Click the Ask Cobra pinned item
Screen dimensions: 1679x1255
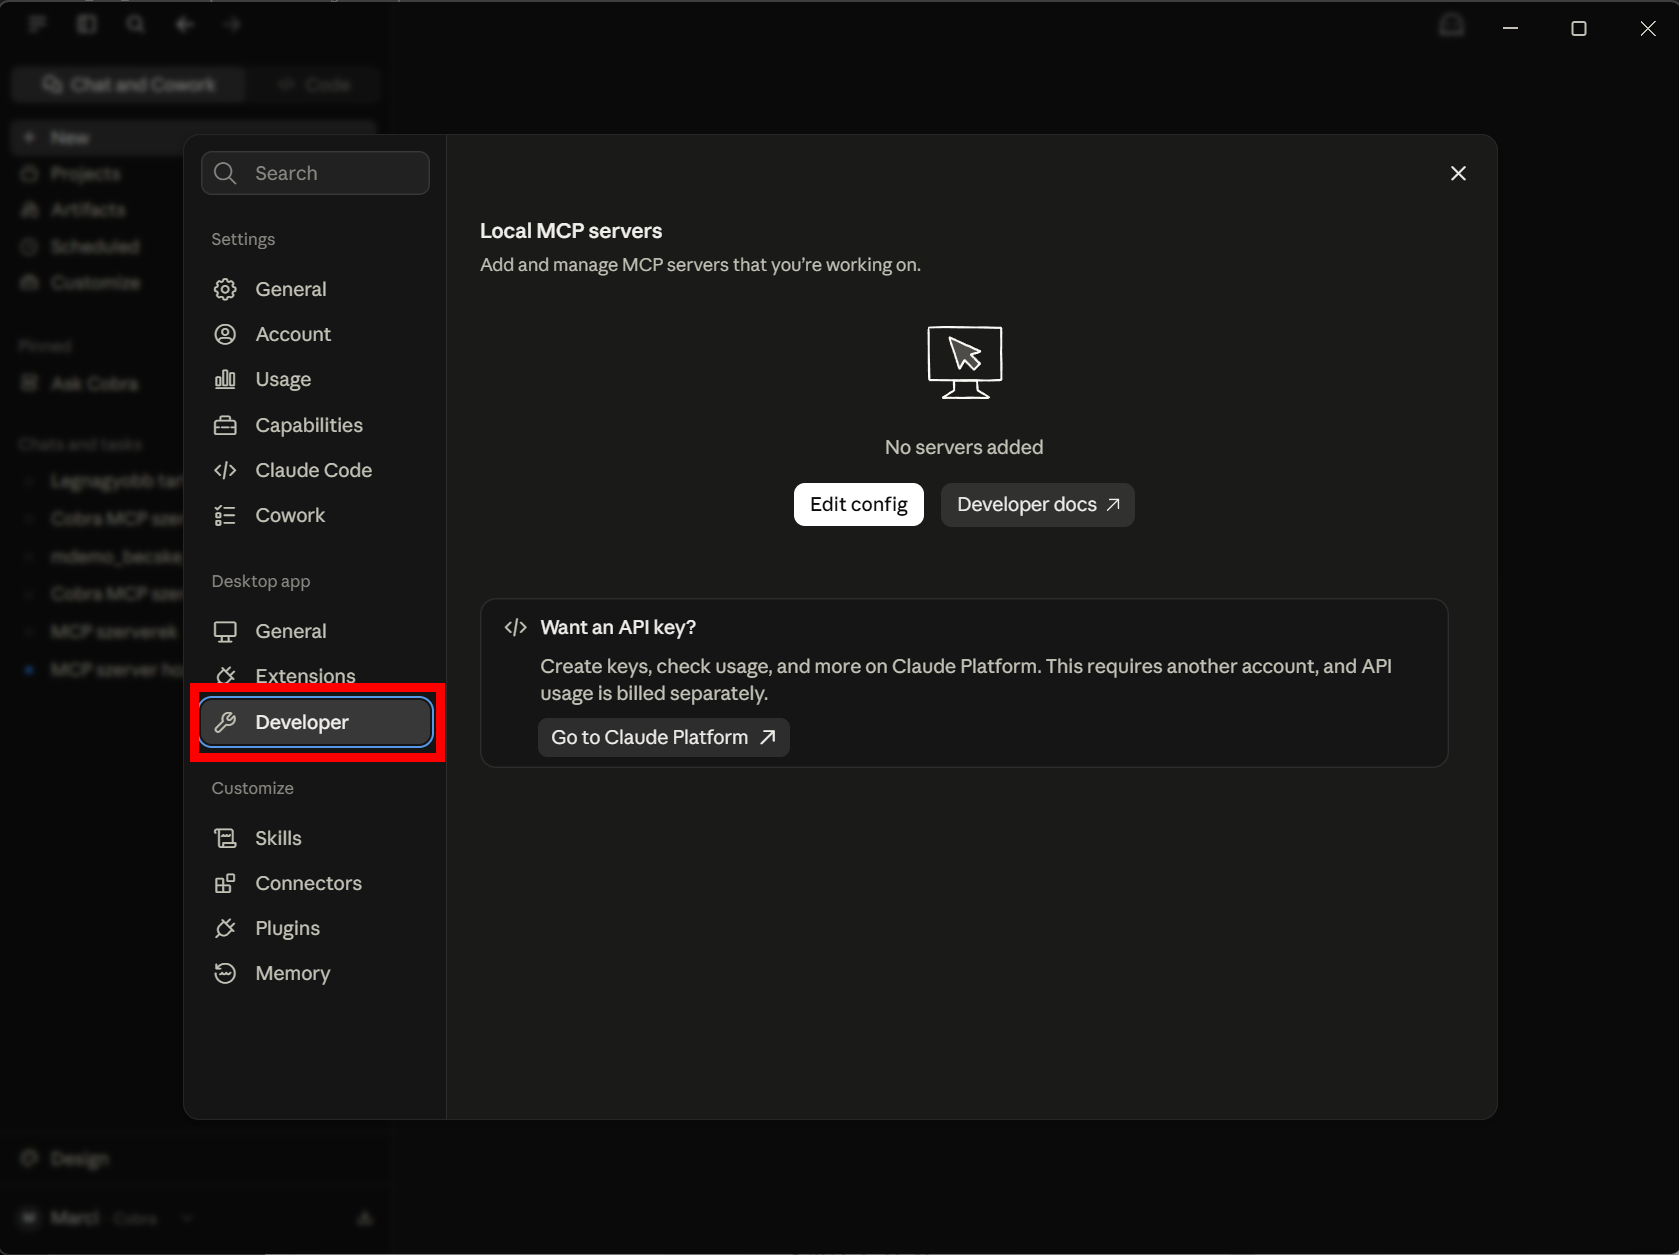coord(95,383)
